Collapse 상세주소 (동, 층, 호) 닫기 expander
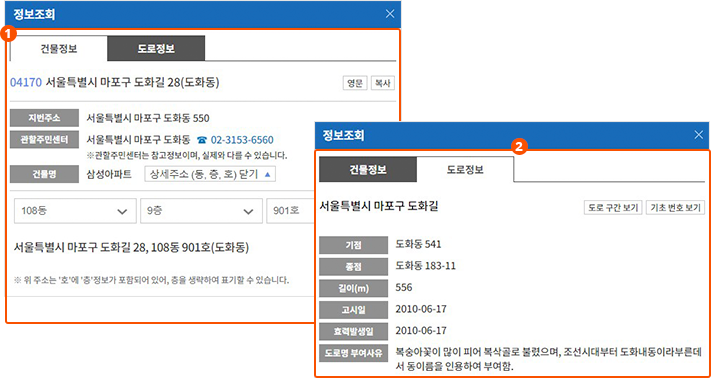This screenshot has height=378, width=711. (x=210, y=174)
